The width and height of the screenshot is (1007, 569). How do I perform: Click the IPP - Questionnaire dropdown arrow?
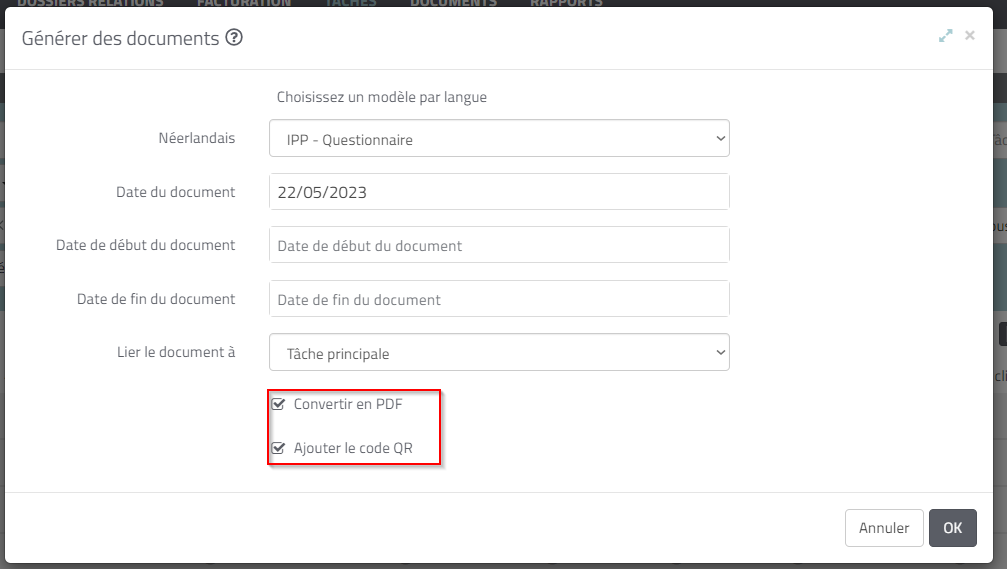click(720, 138)
